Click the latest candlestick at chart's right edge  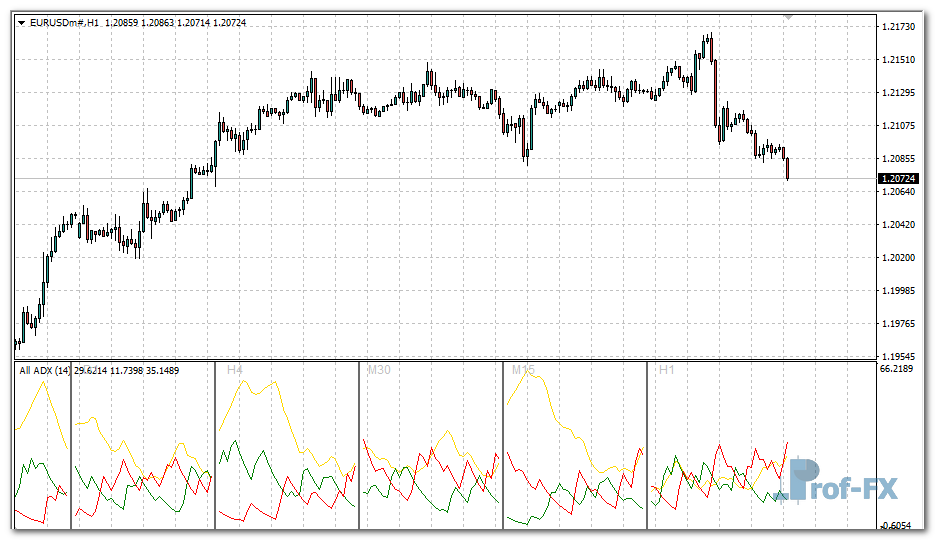788,168
